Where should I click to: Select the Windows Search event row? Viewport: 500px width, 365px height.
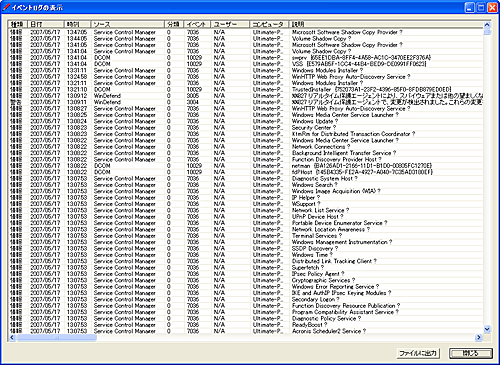pyautogui.click(x=246, y=185)
